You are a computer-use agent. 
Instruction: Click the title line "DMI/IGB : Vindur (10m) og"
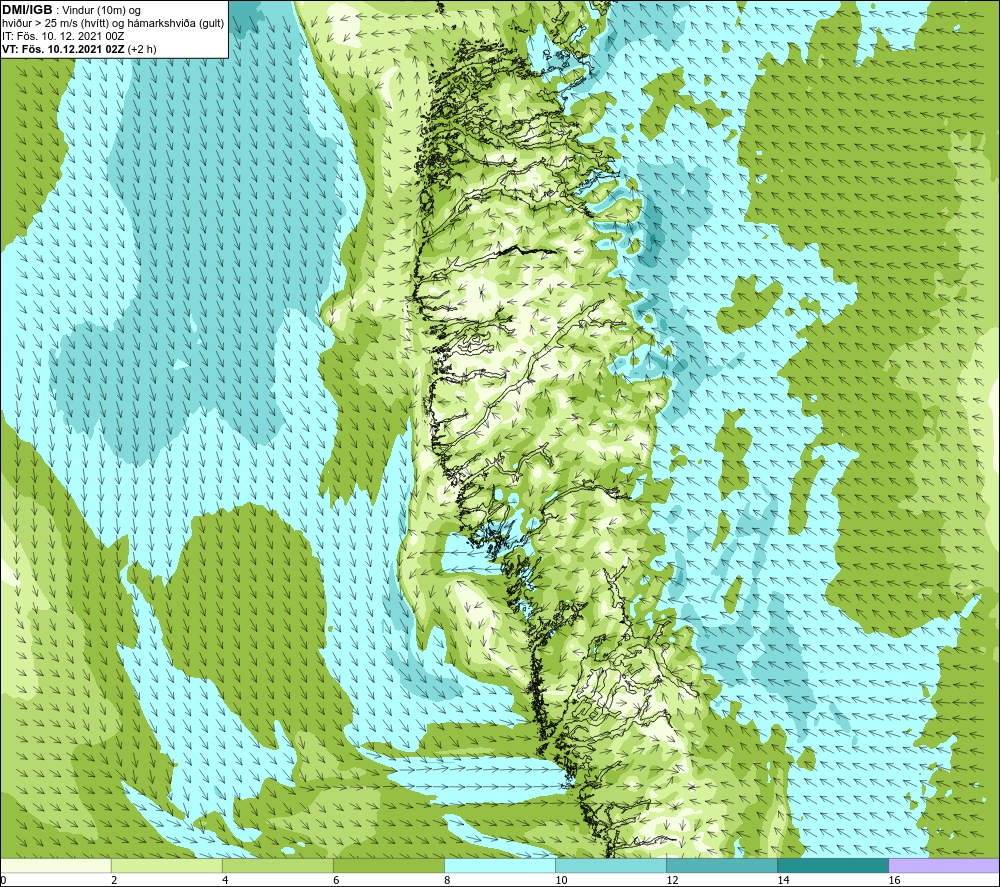[71, 10]
